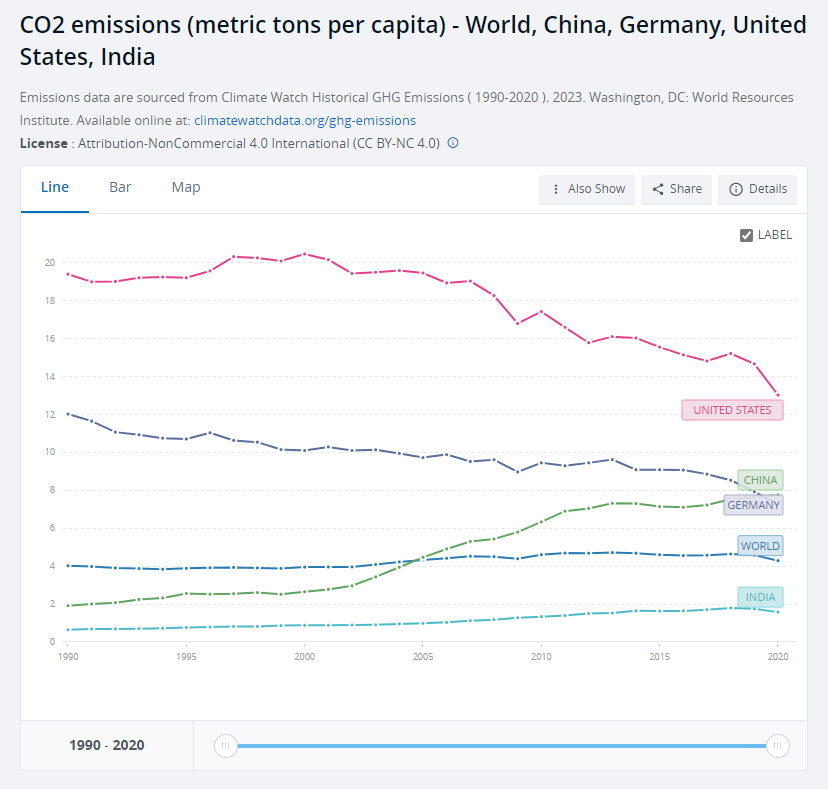
Task: Click the Also Show three-dots icon
Action: 556,189
